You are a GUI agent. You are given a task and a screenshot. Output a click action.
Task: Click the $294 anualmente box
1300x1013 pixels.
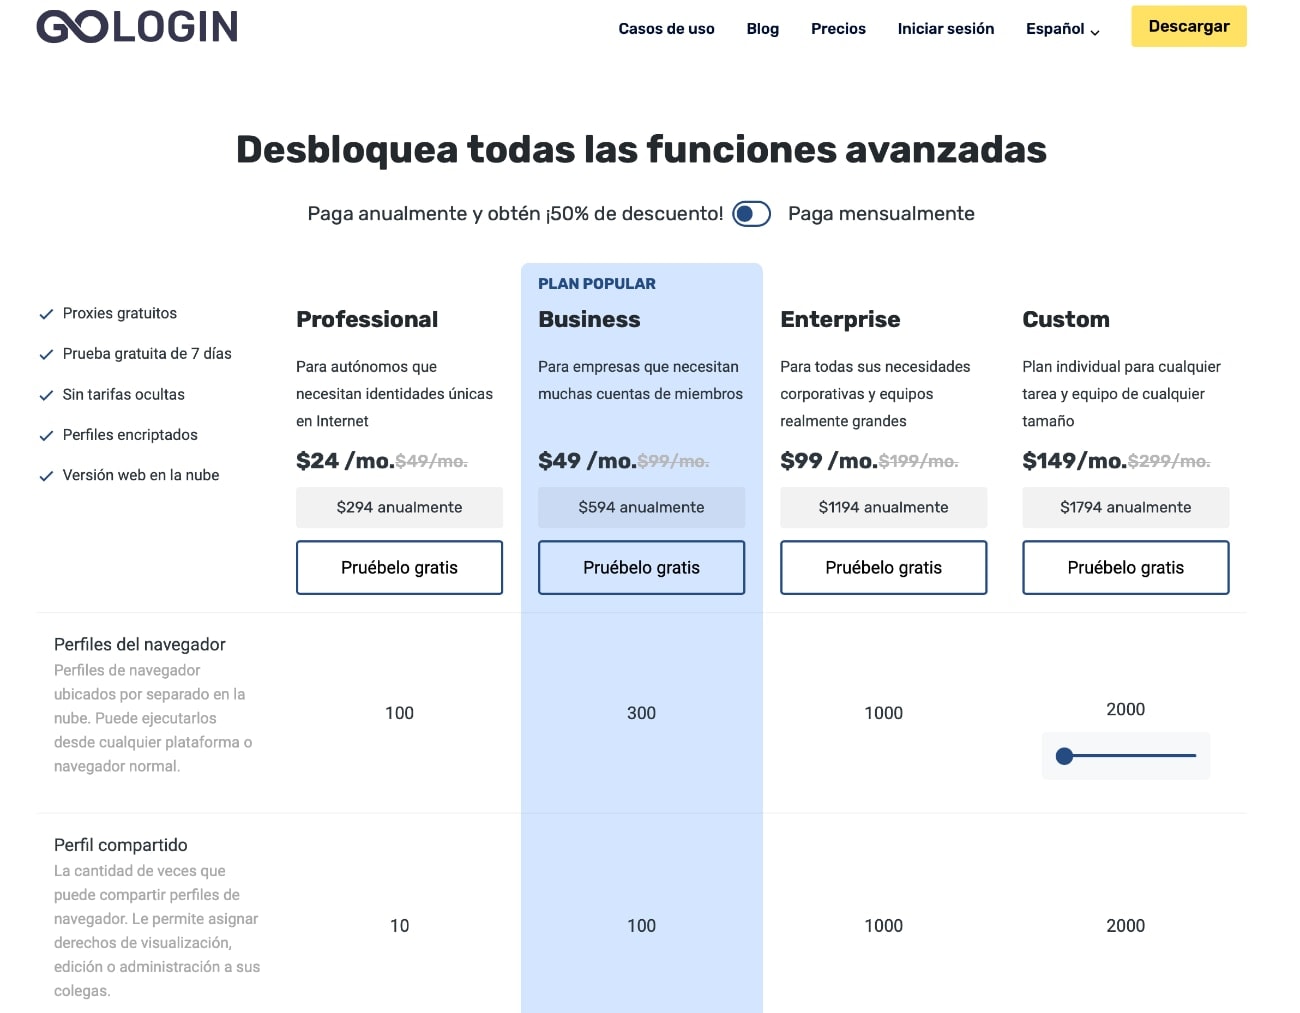click(x=399, y=507)
